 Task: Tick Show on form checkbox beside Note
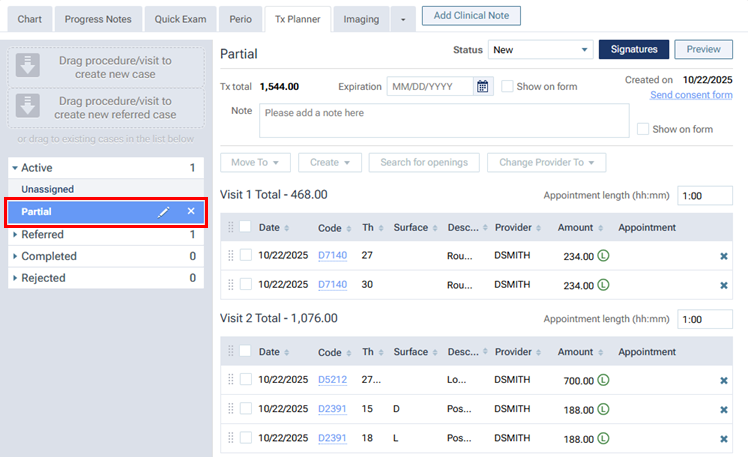point(643,129)
